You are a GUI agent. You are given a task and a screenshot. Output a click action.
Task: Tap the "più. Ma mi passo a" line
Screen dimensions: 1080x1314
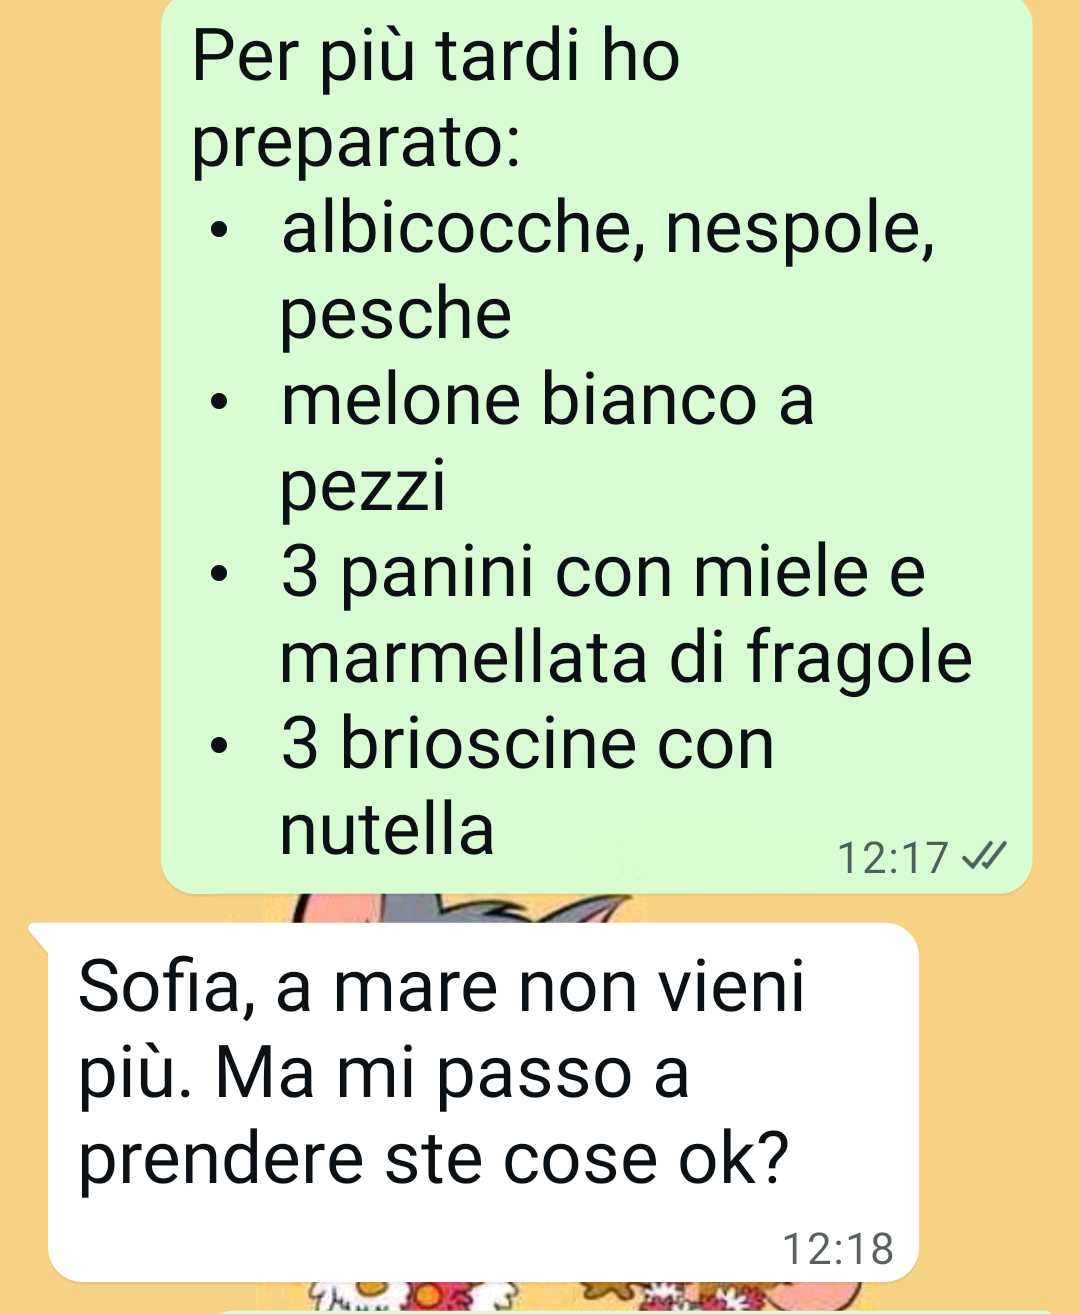(x=384, y=1074)
